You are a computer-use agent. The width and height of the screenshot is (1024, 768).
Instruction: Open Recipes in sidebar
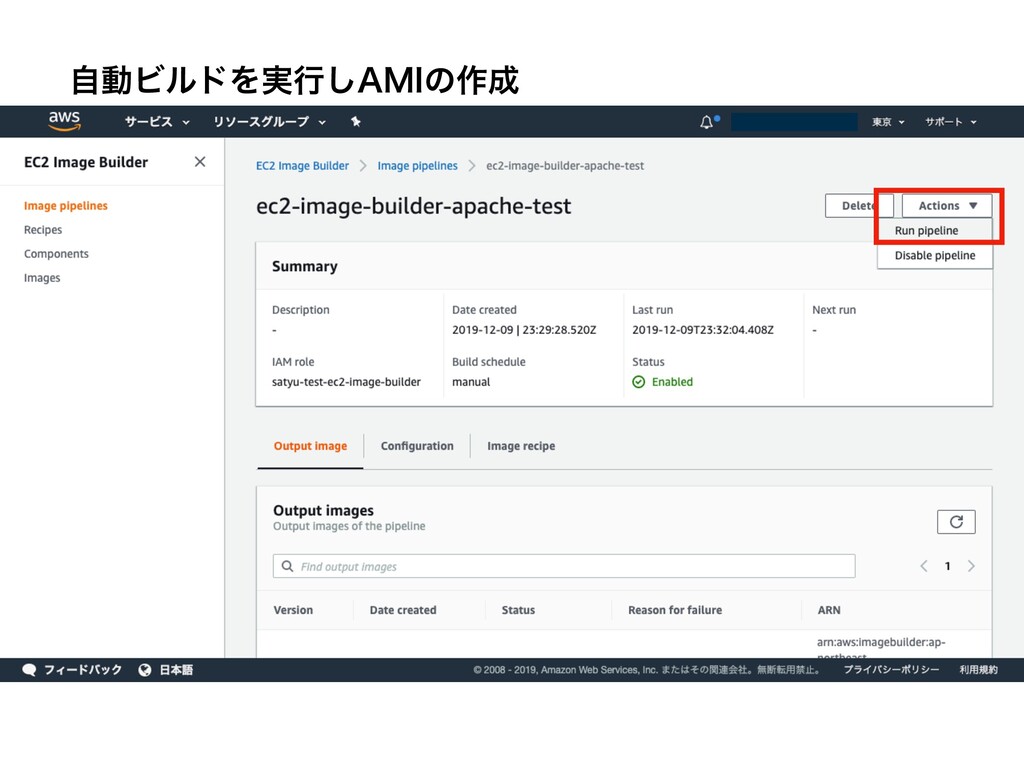point(43,230)
